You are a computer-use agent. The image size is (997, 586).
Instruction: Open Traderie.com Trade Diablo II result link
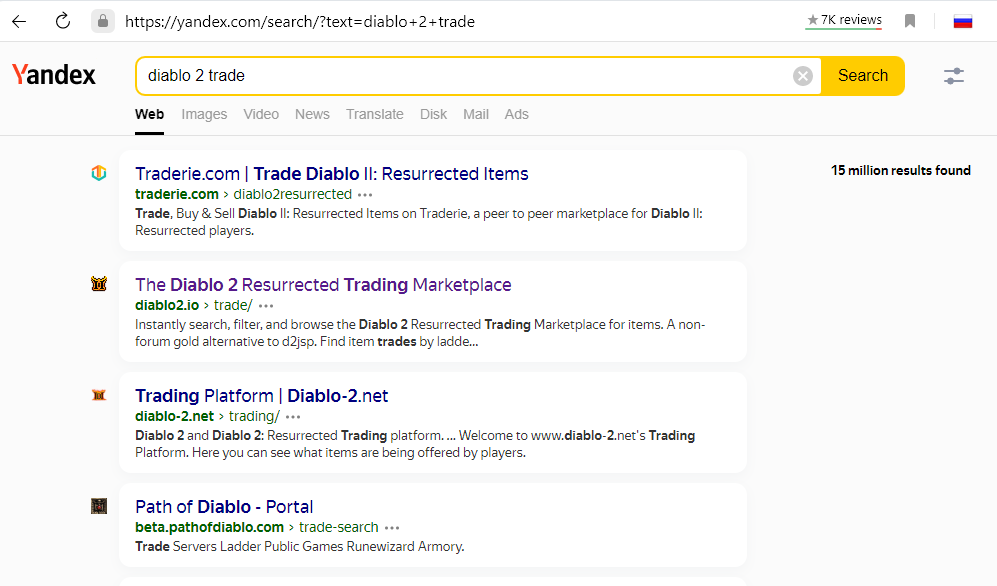331,174
